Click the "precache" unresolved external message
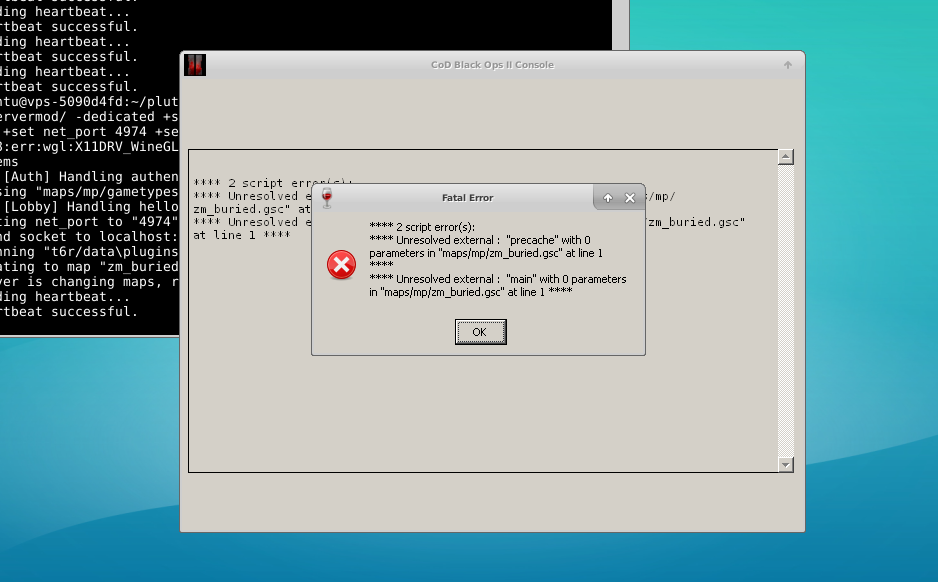Image resolution: width=938 pixels, height=582 pixels. [485, 247]
